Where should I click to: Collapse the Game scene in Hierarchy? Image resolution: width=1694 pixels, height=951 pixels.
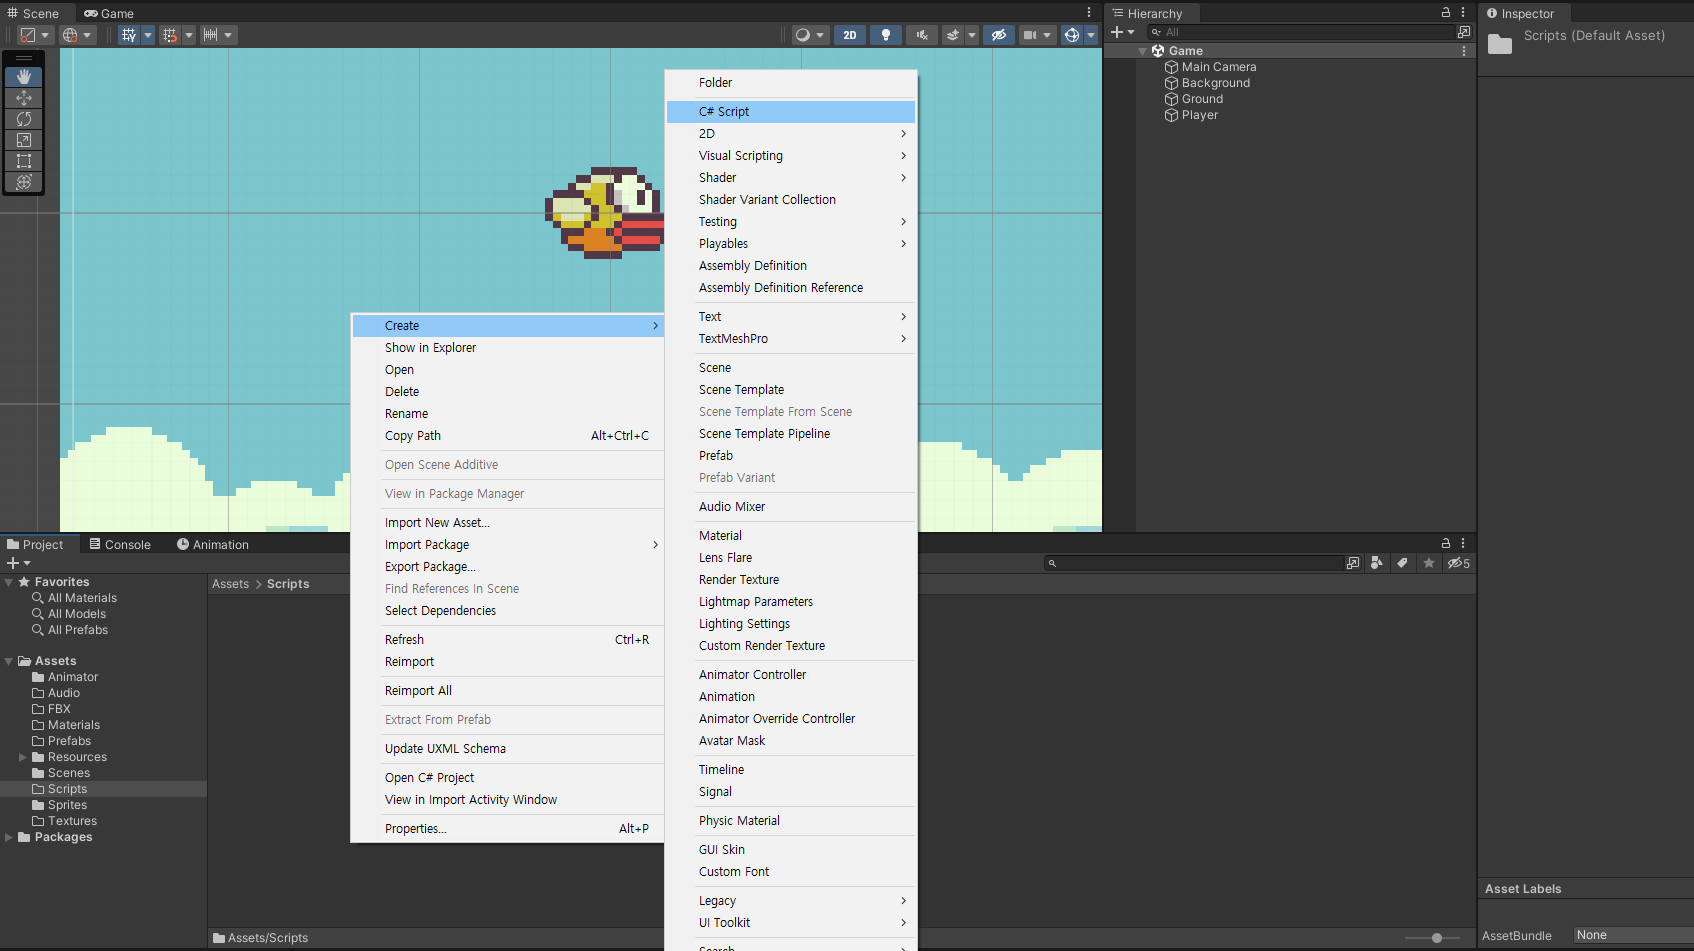click(x=1143, y=51)
